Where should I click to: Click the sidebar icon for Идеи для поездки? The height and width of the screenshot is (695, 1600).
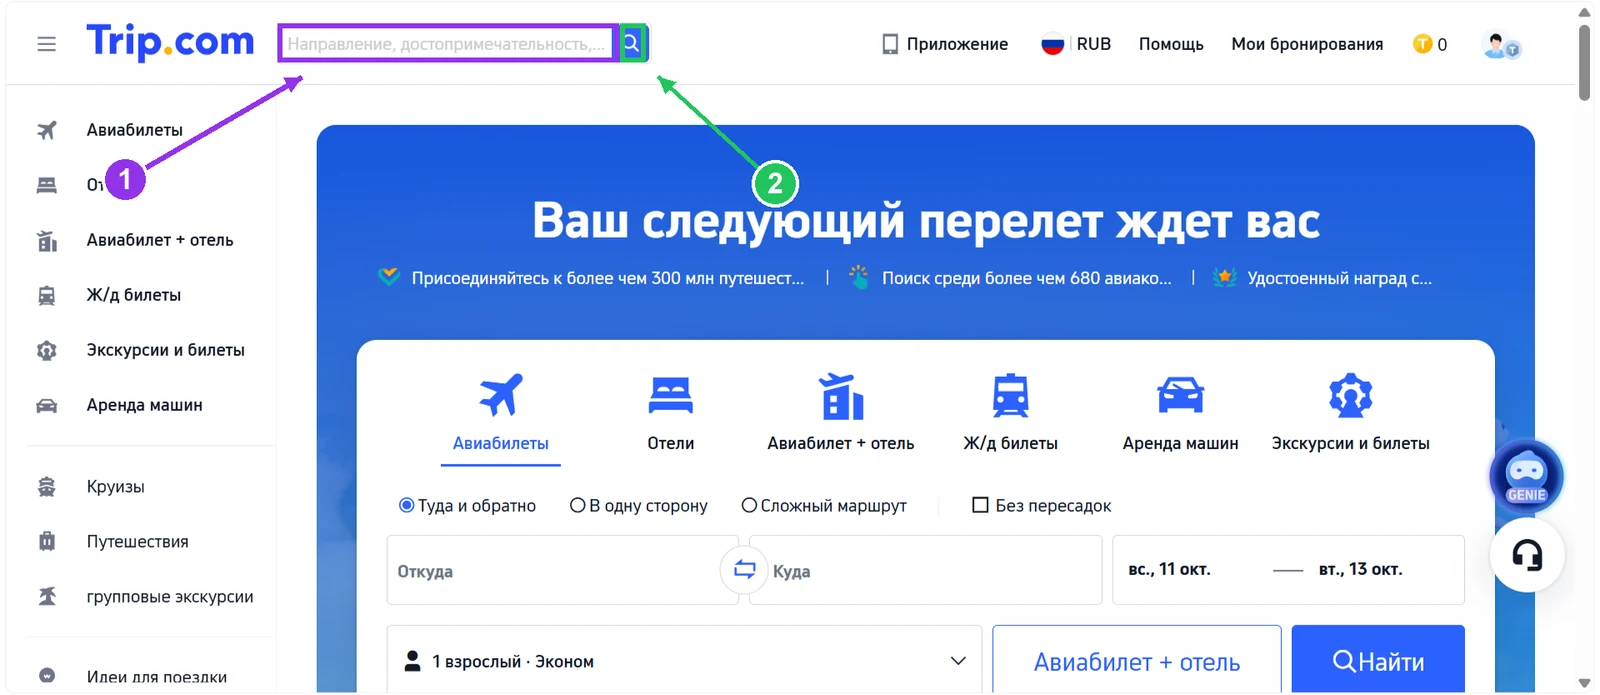pos(47,676)
